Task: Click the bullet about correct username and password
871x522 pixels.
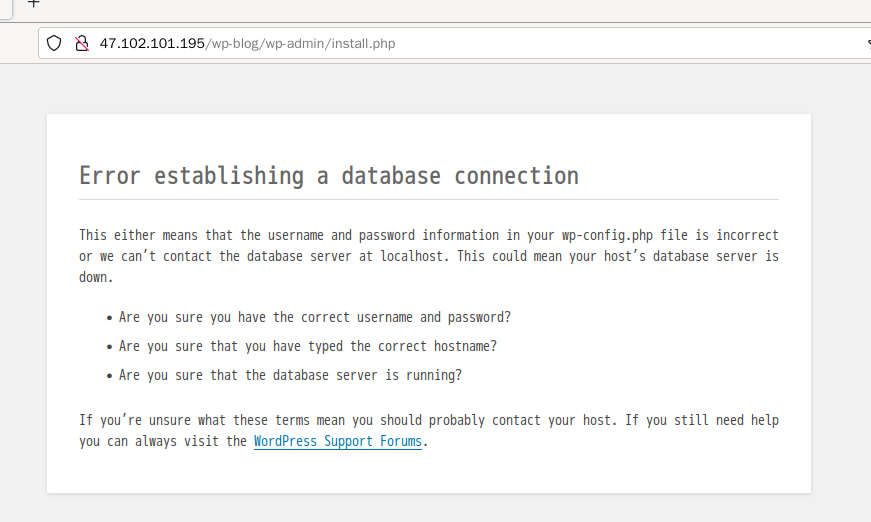Action: (314, 318)
